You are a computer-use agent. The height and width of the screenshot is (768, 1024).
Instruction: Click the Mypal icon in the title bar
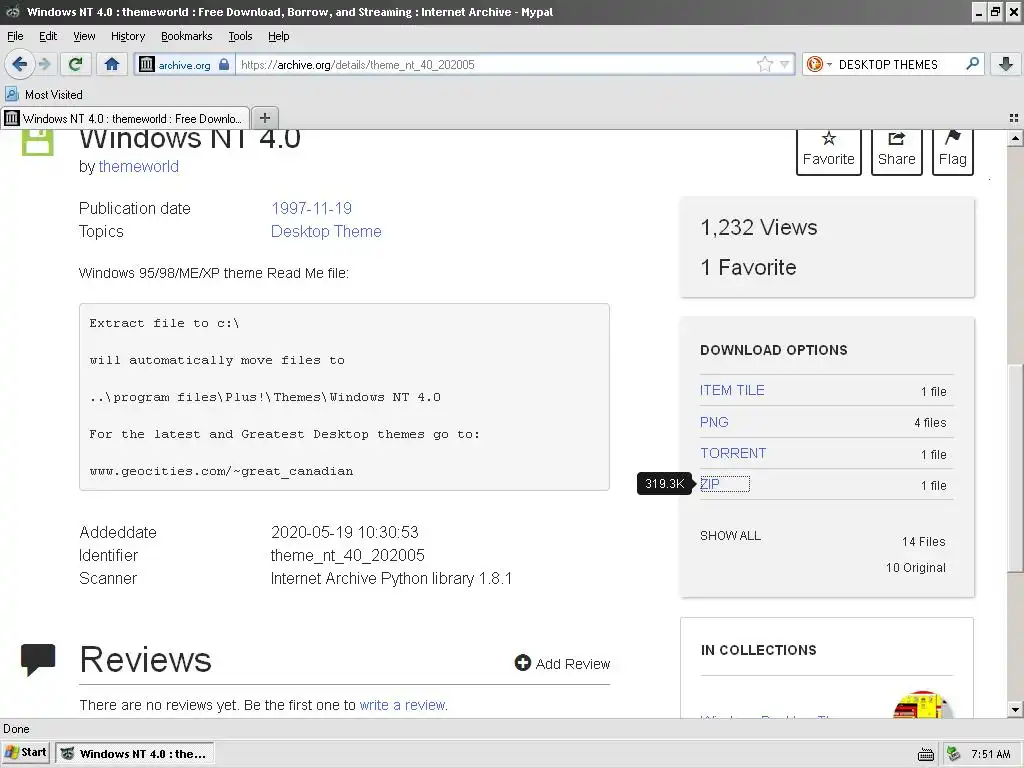point(12,12)
